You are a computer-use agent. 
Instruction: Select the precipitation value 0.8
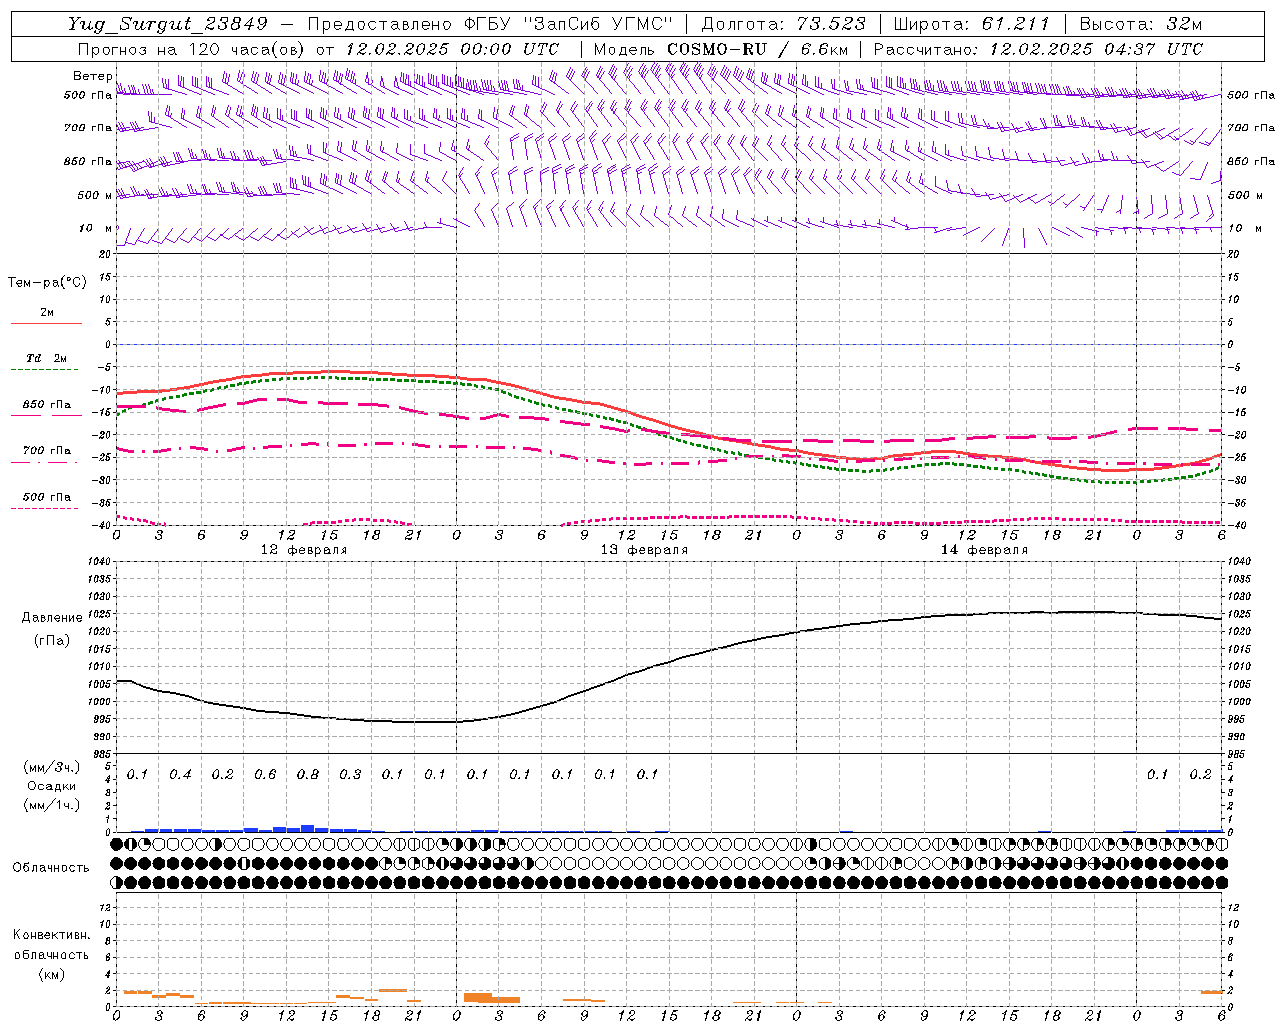[x=308, y=774]
